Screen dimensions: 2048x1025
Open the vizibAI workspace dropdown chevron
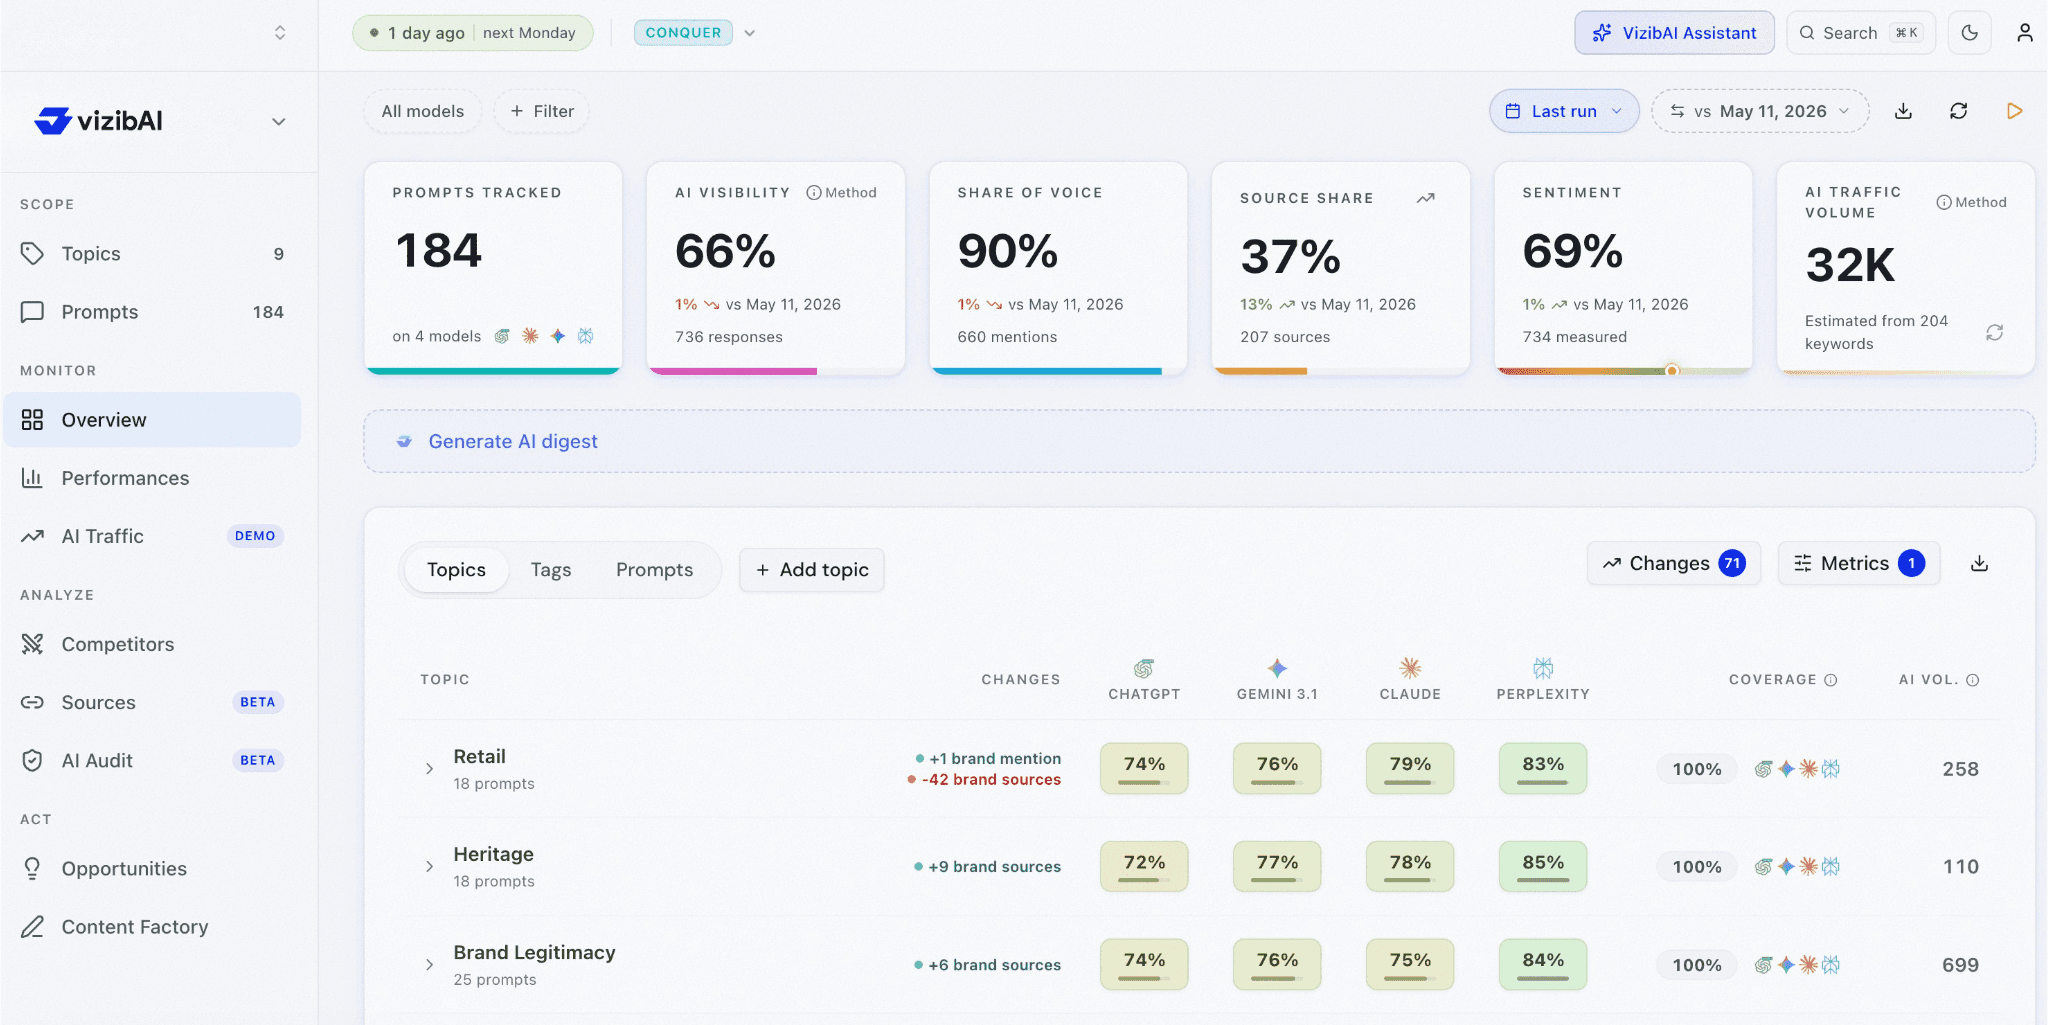[x=279, y=122]
